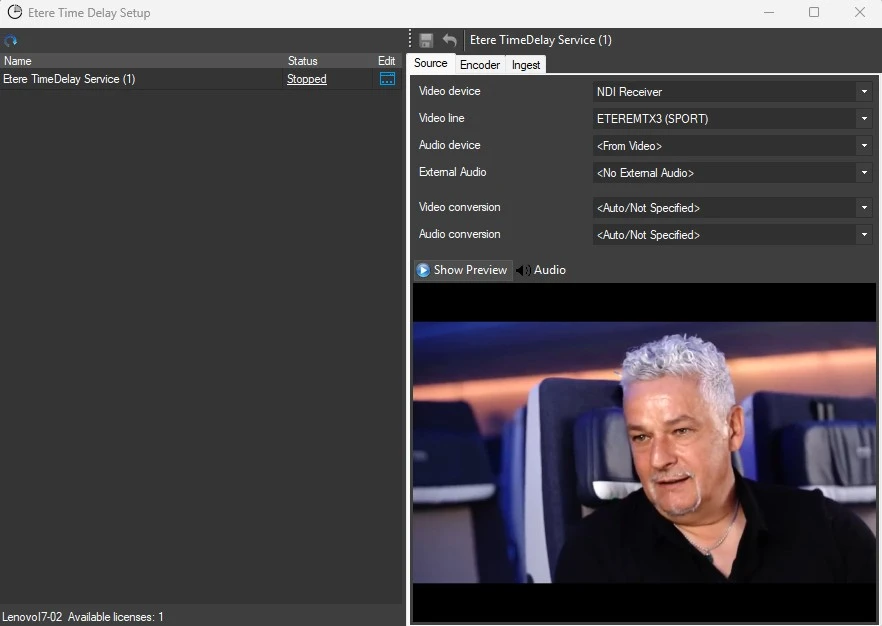The height and width of the screenshot is (626, 882).
Task: Click the undo arrow icon
Action: [450, 40]
